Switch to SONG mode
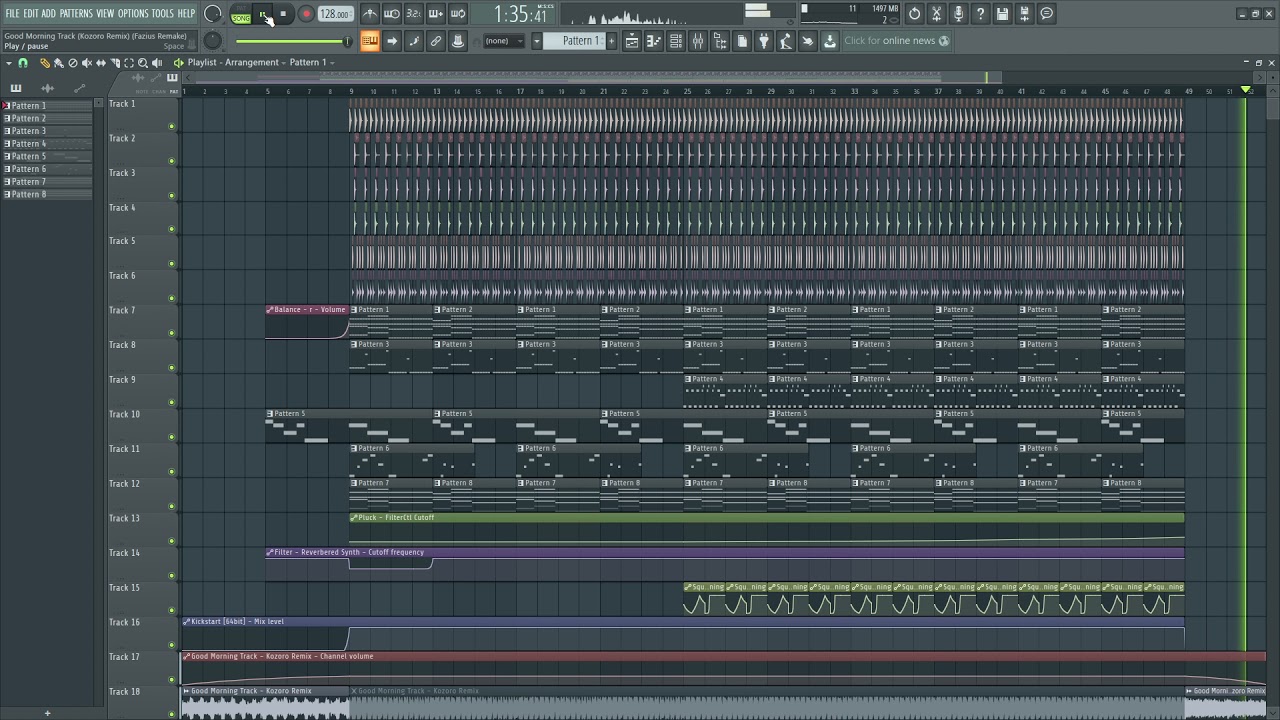This screenshot has width=1280, height=720. coord(241,18)
